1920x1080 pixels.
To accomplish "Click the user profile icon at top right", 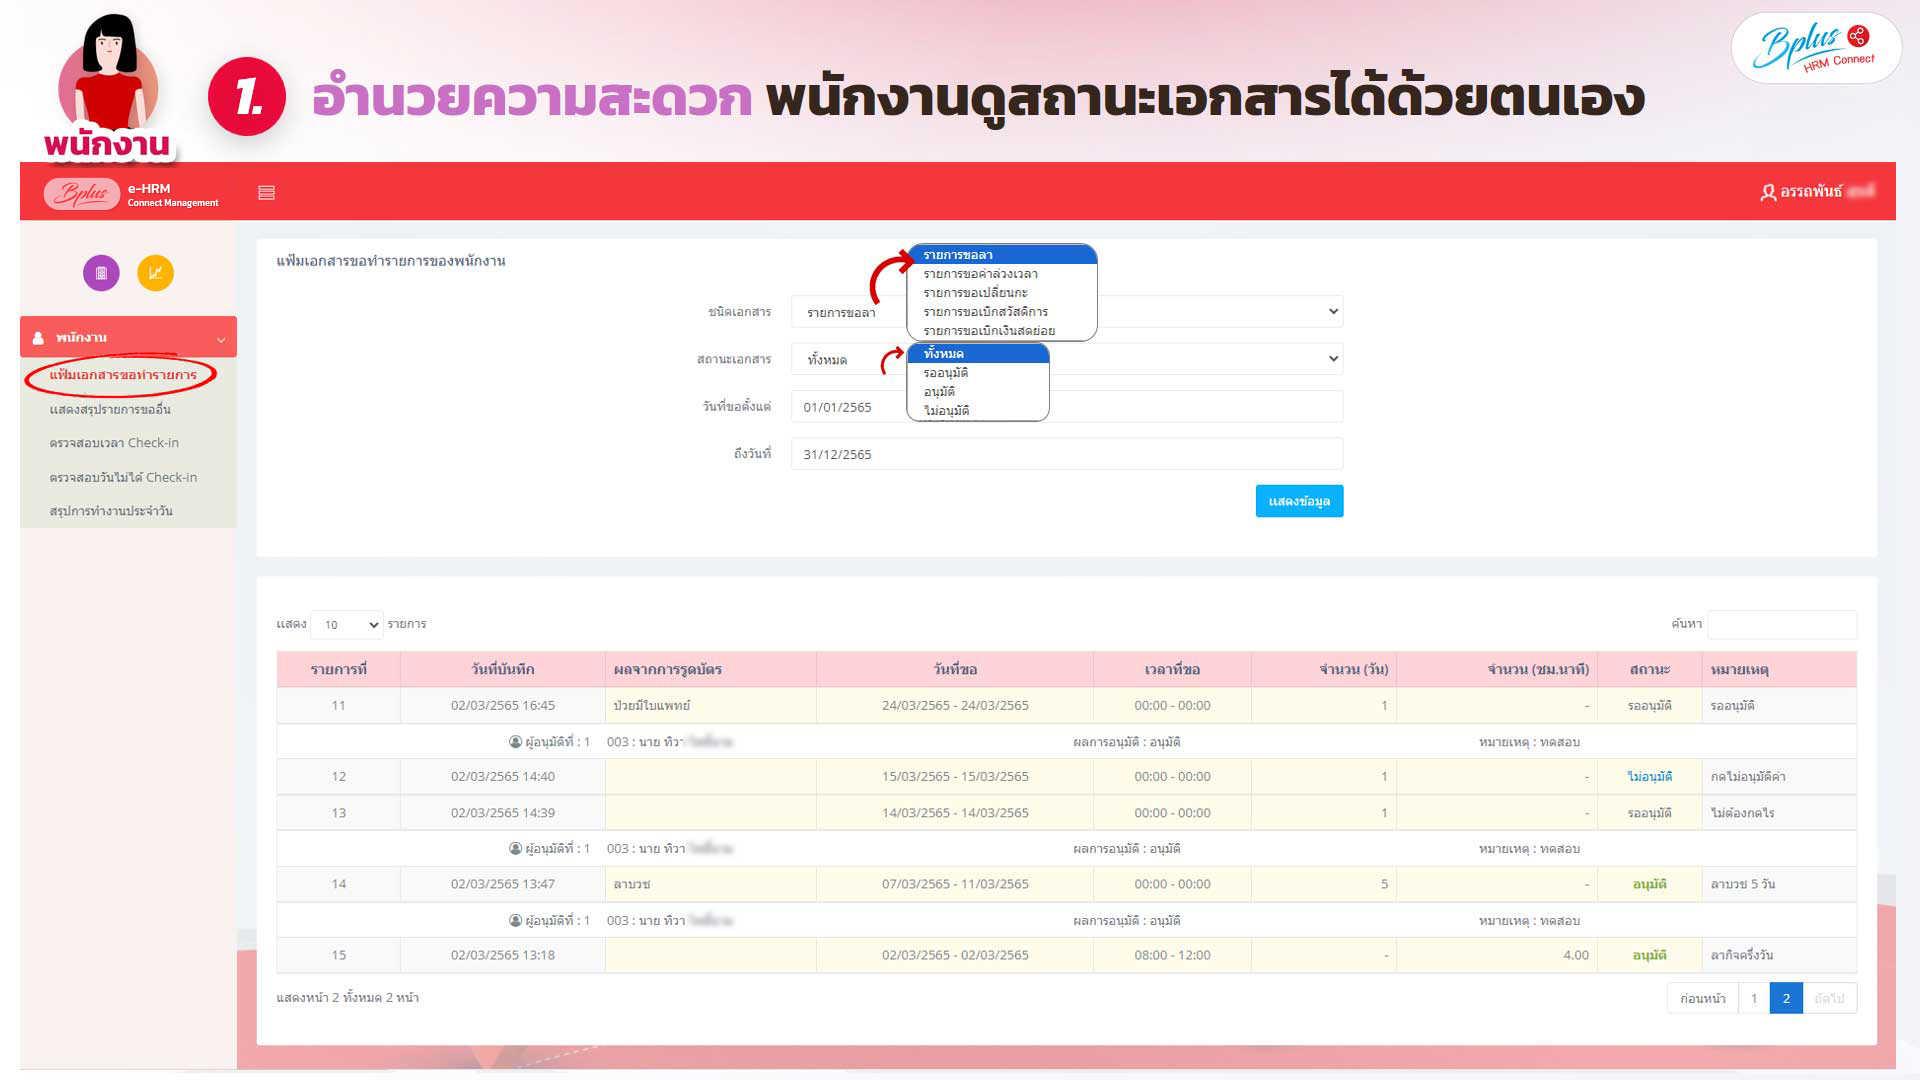I will coord(1768,192).
